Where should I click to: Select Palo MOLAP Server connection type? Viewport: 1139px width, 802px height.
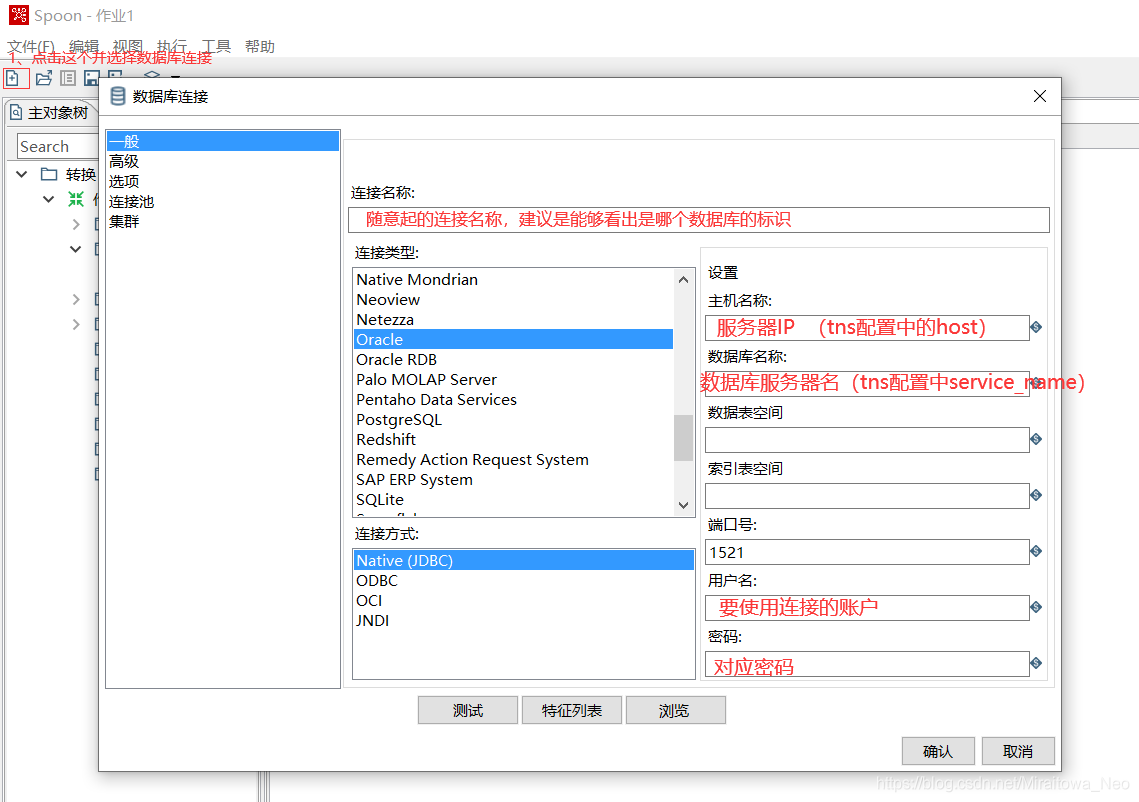pos(514,379)
